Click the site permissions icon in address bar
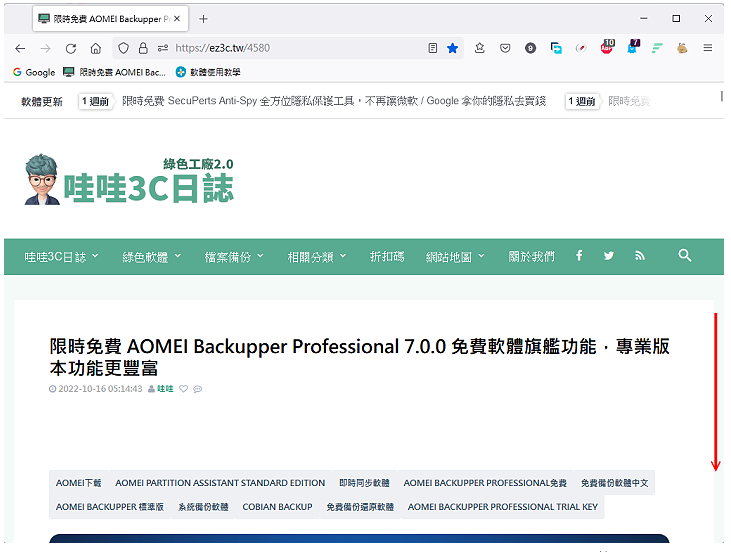Viewport: 731px width, 552px height. 163,48
